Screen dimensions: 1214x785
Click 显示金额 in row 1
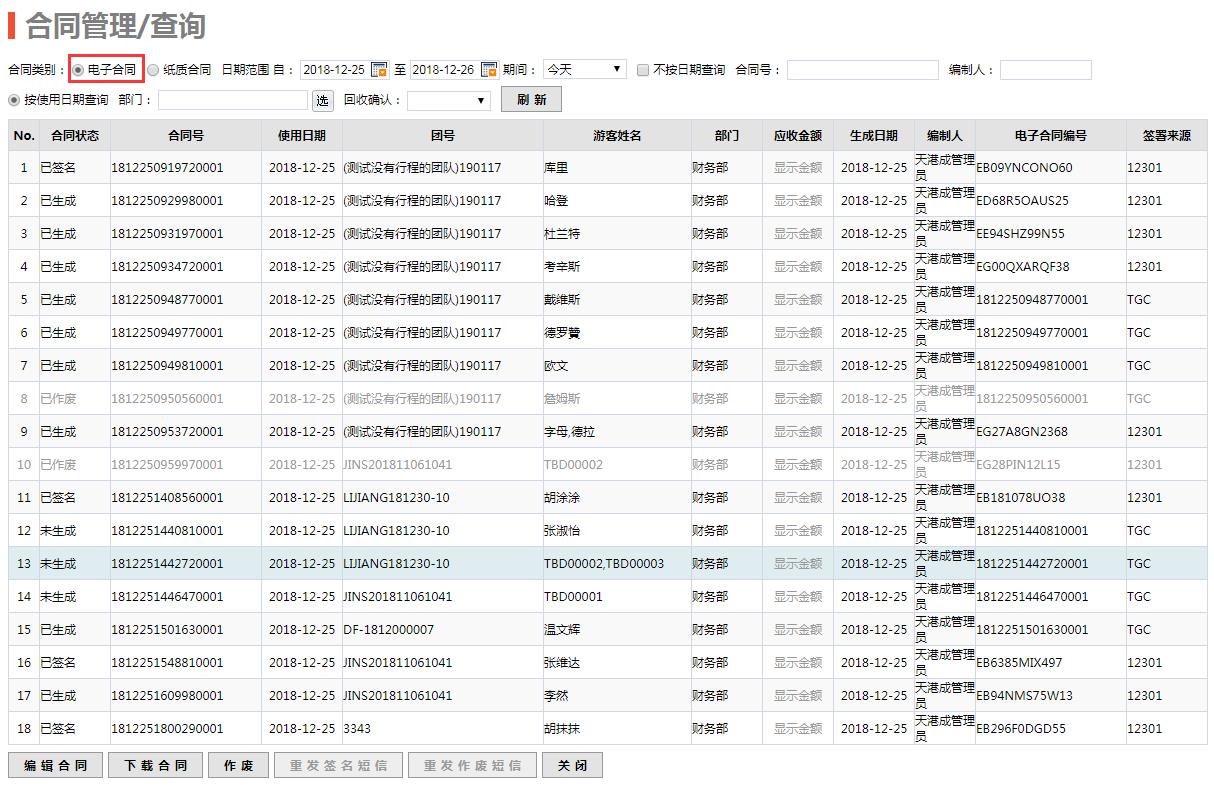coord(797,168)
